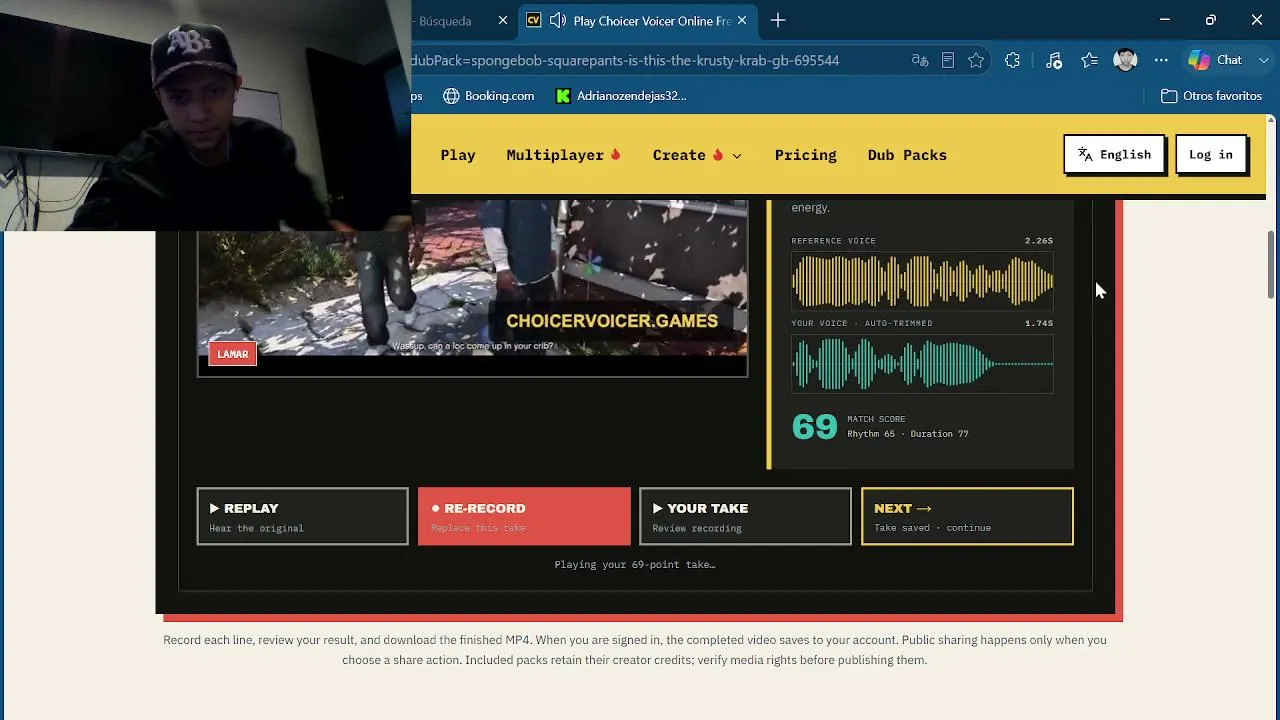Open the Otros favoritos folder

click(x=1211, y=96)
